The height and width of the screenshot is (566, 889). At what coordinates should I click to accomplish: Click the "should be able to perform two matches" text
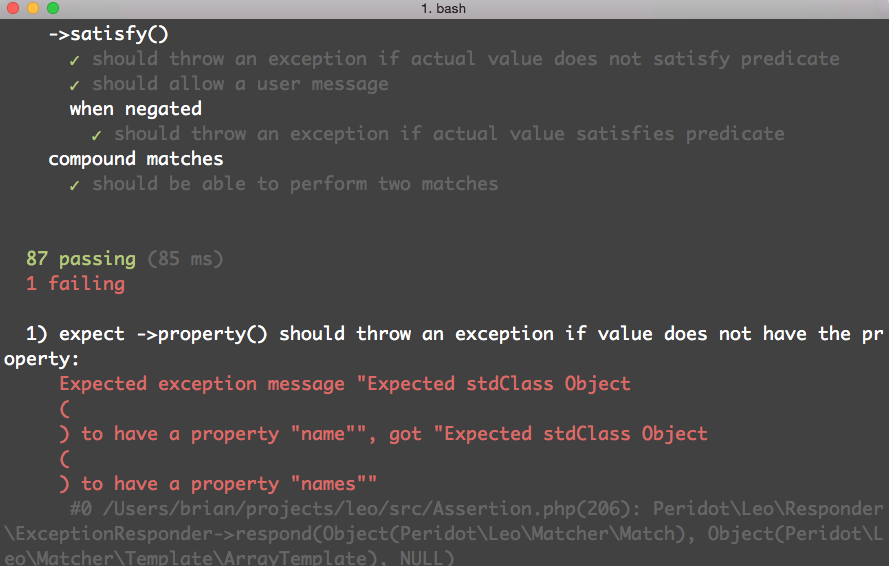pyautogui.click(x=295, y=184)
